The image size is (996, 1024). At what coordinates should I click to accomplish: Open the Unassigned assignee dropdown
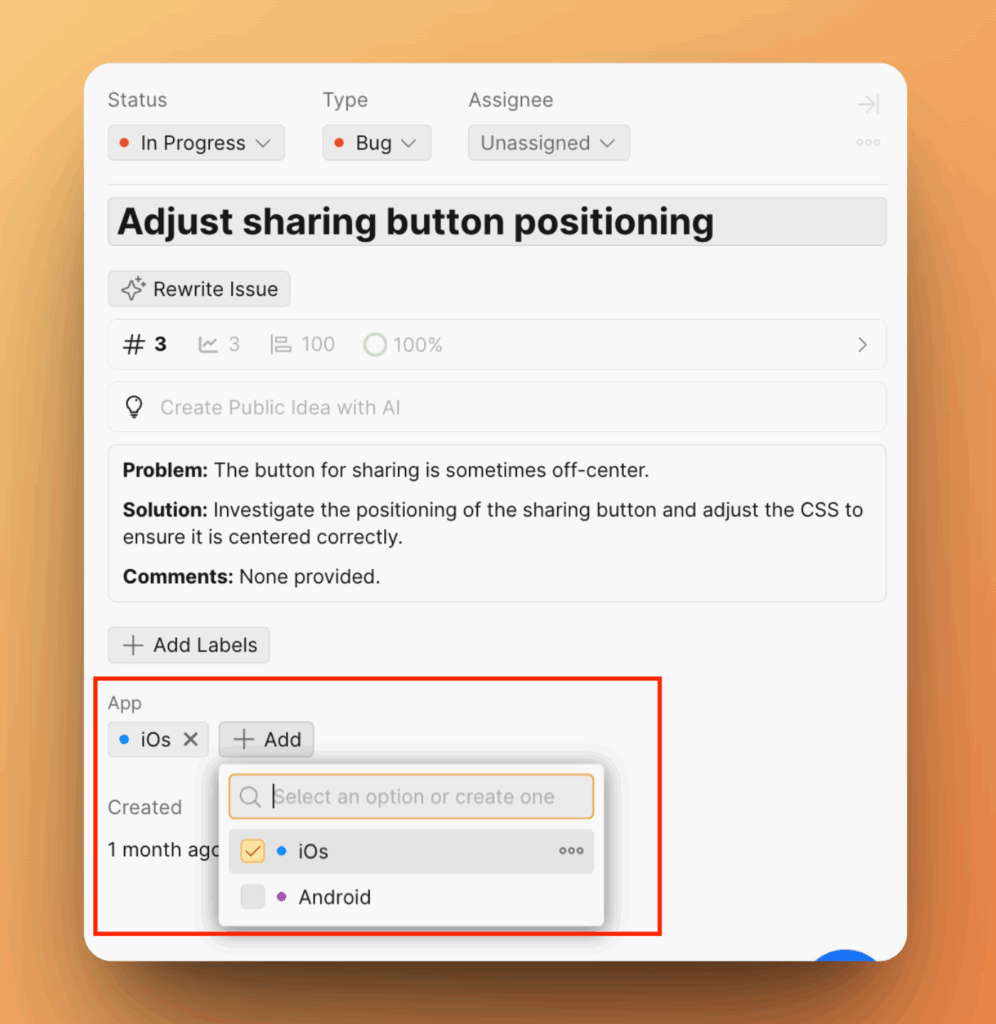point(549,142)
